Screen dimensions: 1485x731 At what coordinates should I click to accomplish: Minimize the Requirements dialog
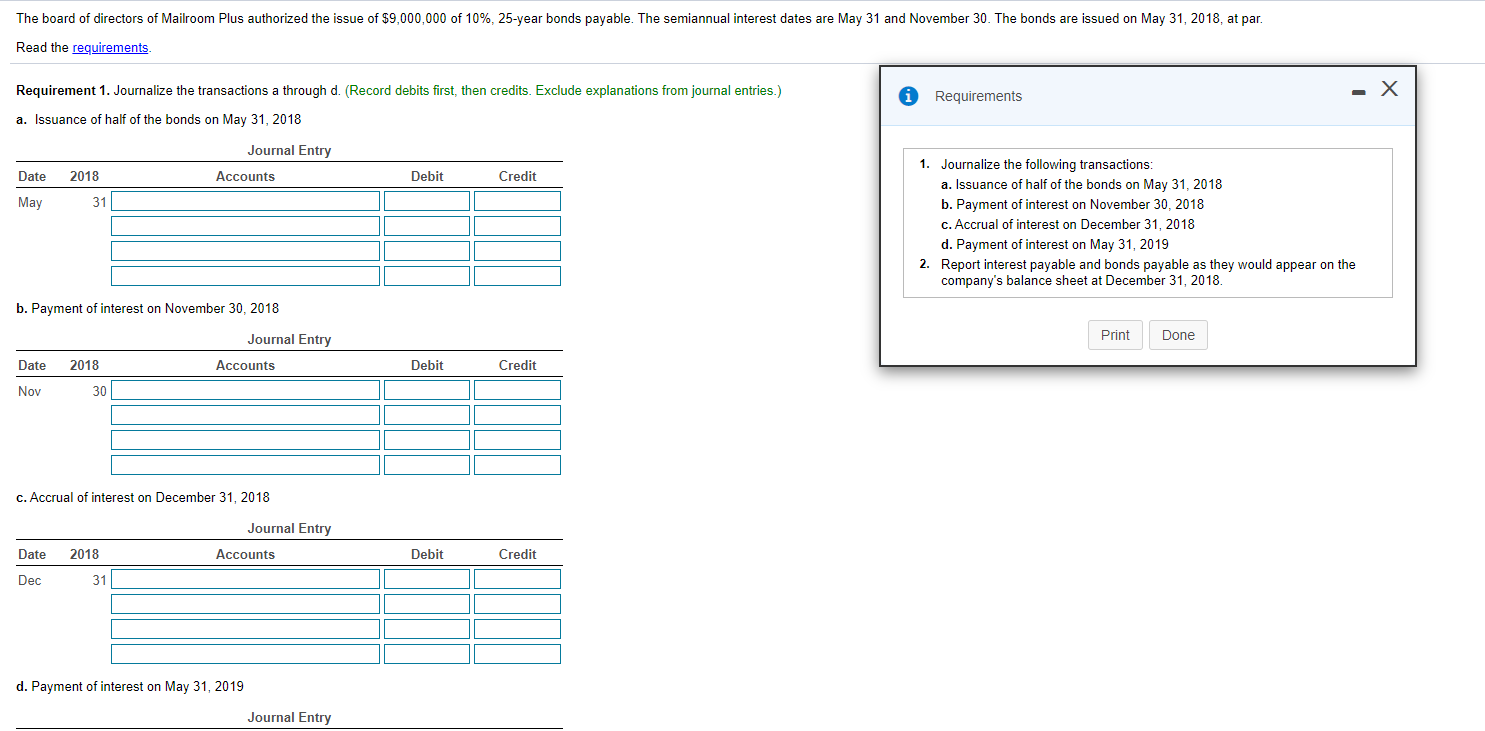pos(1356,92)
